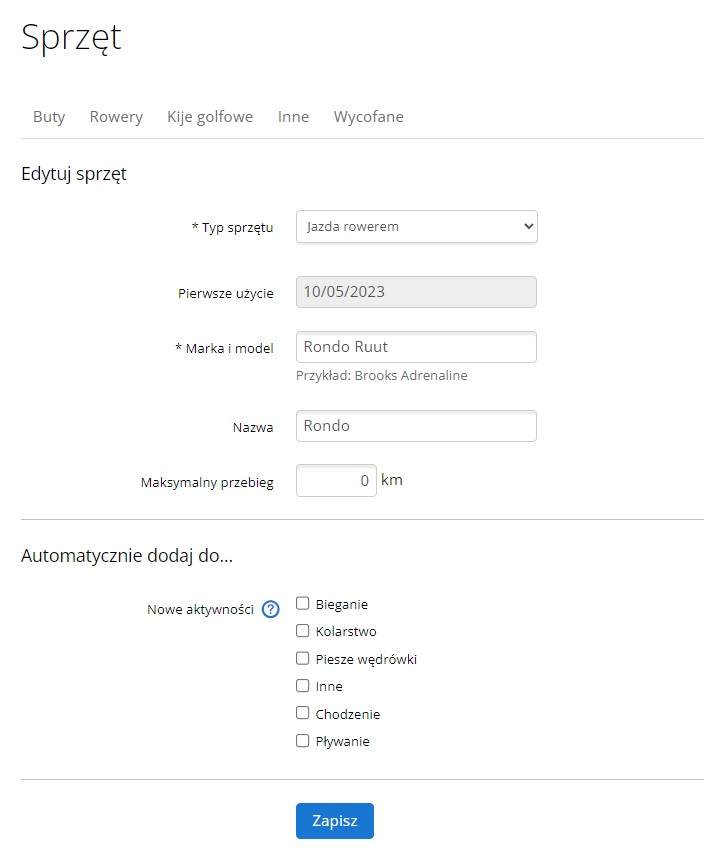Check the Pływanie checkbox

[x=302, y=740]
